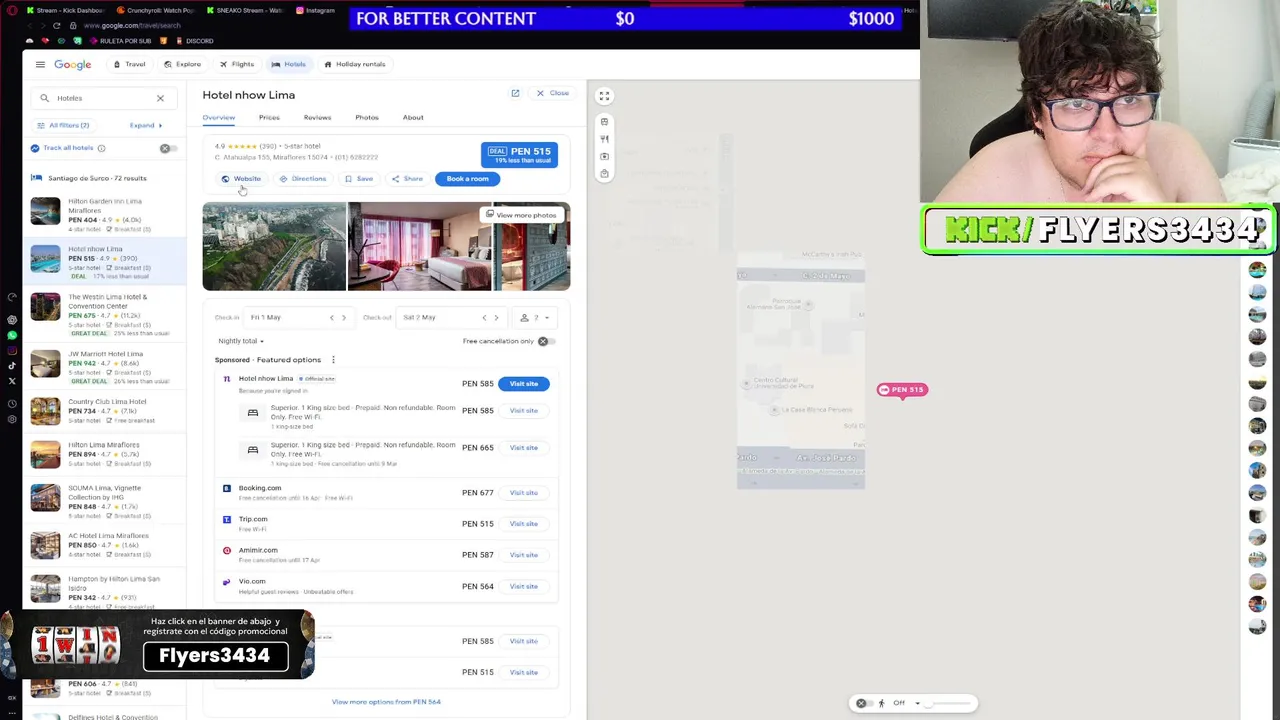Move check-out date one day later
Image resolution: width=1280 pixels, height=720 pixels.
[496, 318]
